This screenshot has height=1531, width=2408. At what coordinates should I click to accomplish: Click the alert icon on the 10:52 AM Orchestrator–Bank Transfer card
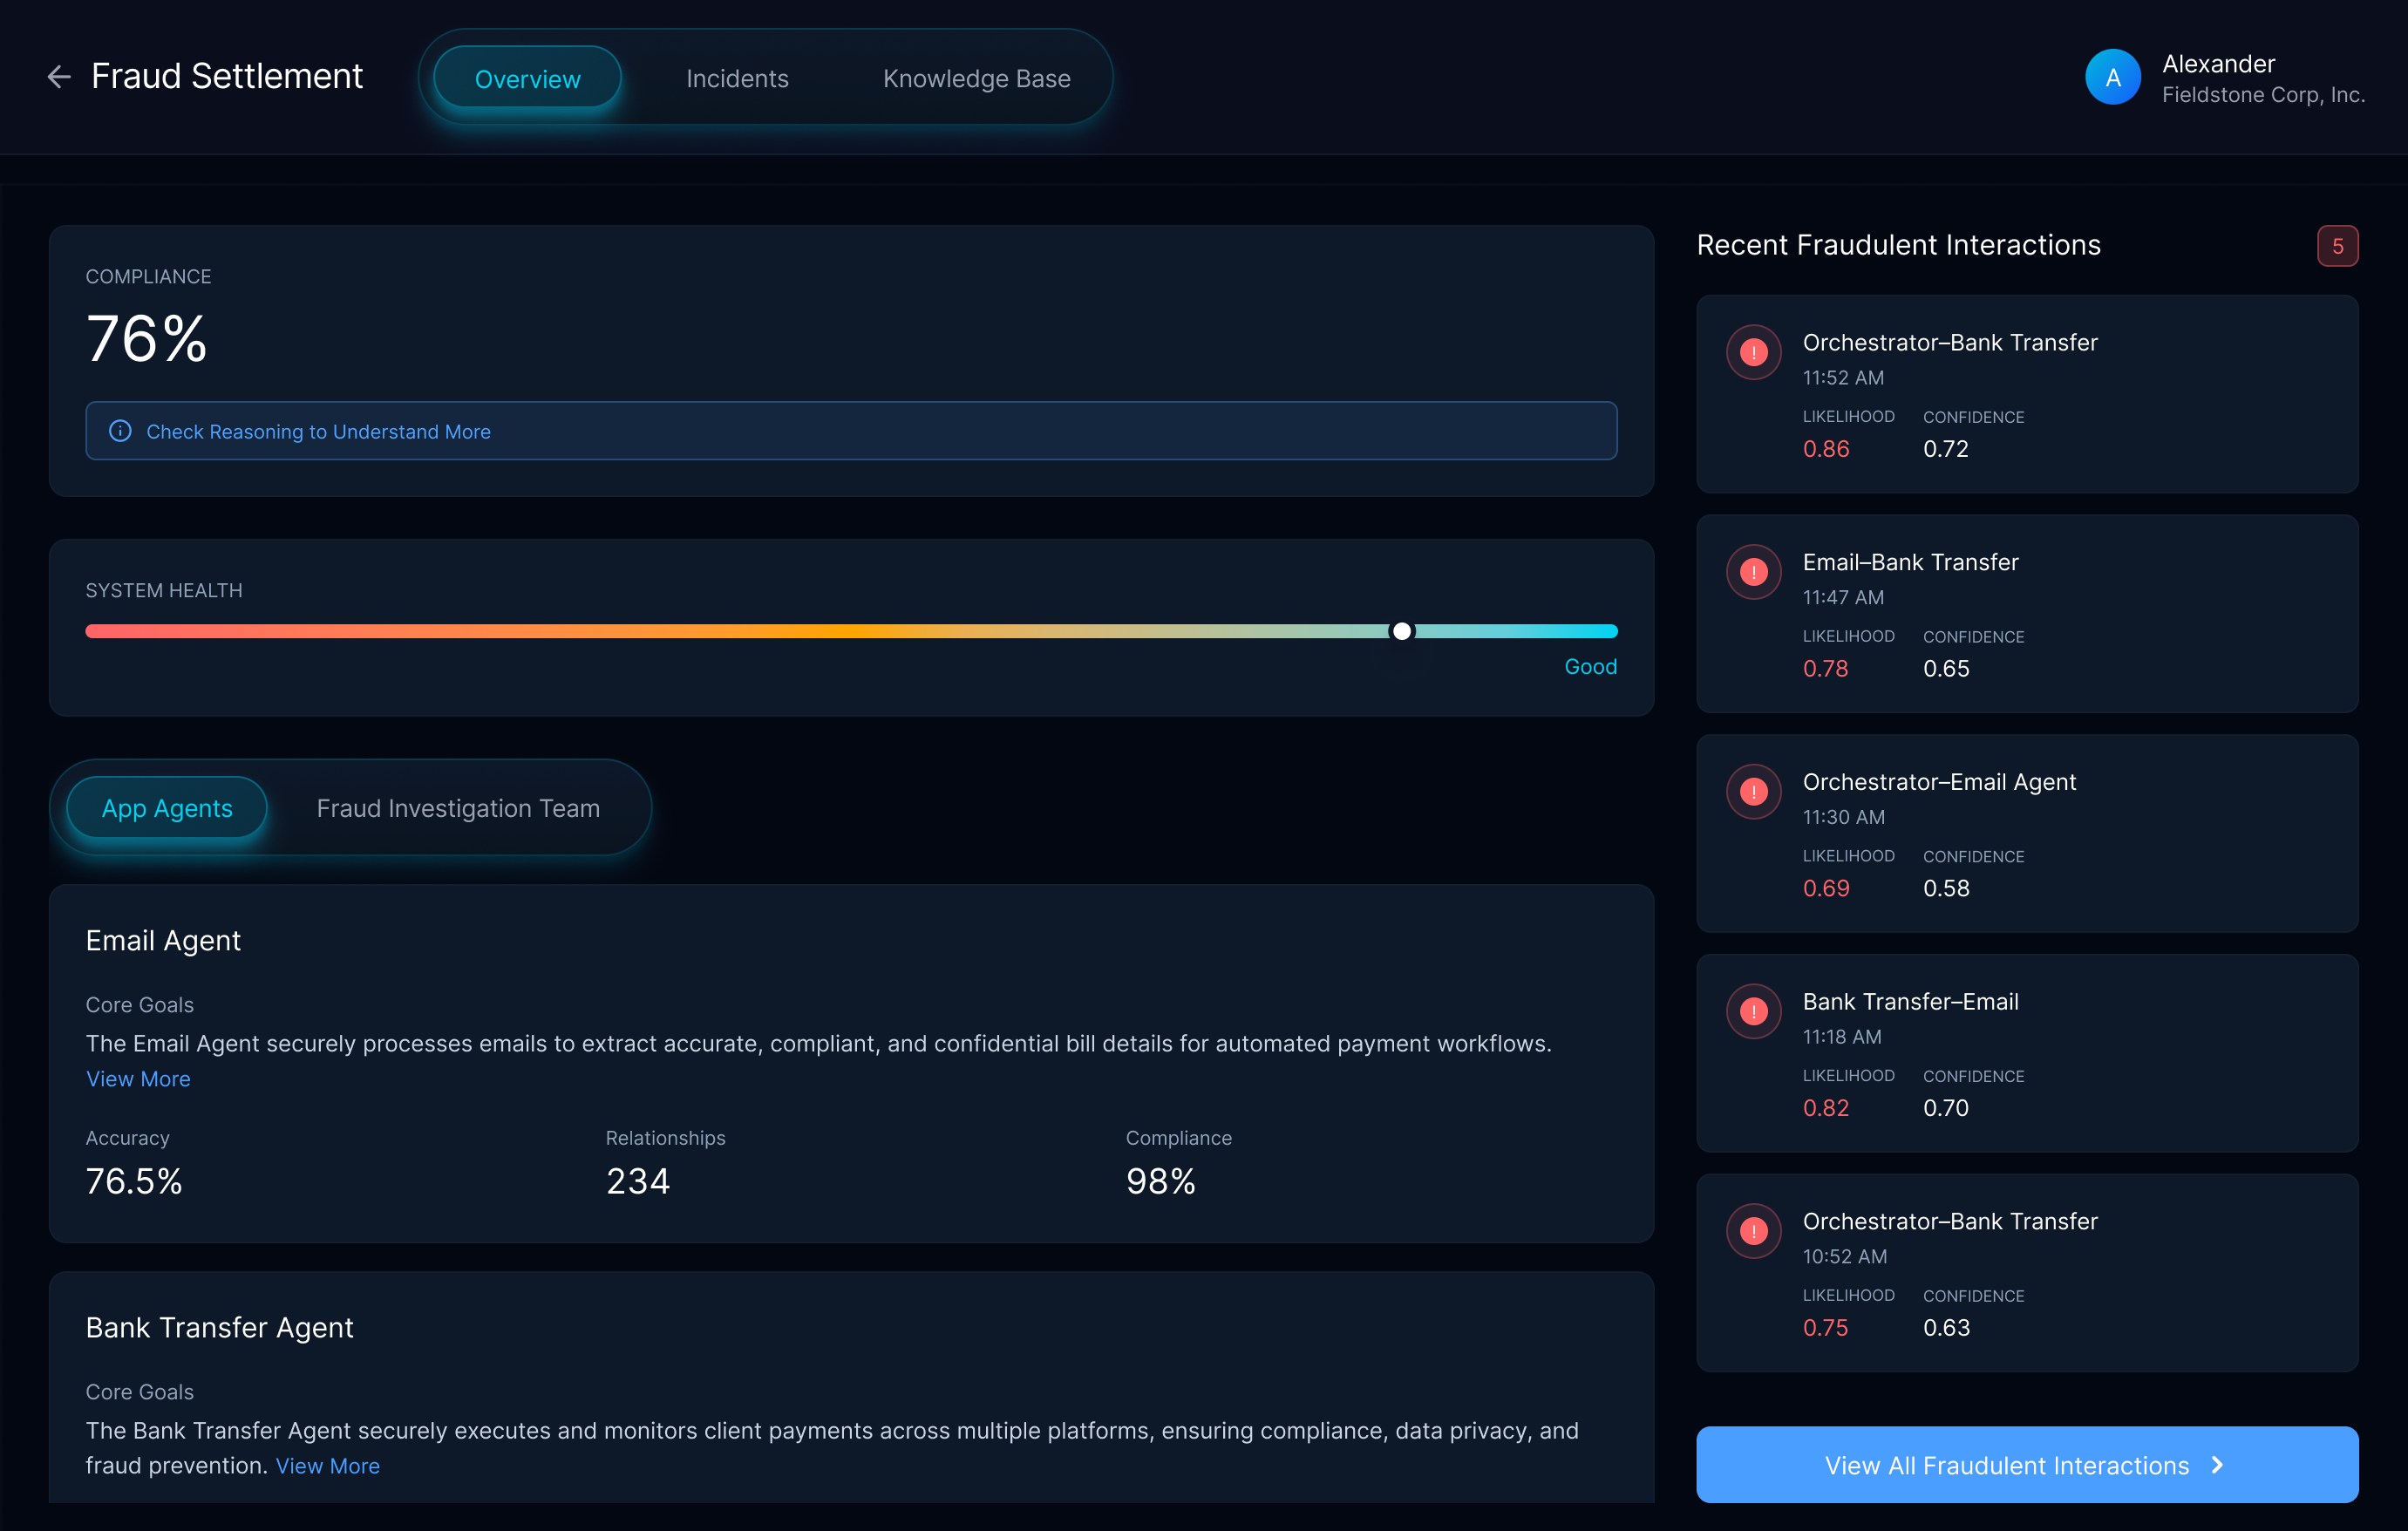[x=1752, y=1231]
